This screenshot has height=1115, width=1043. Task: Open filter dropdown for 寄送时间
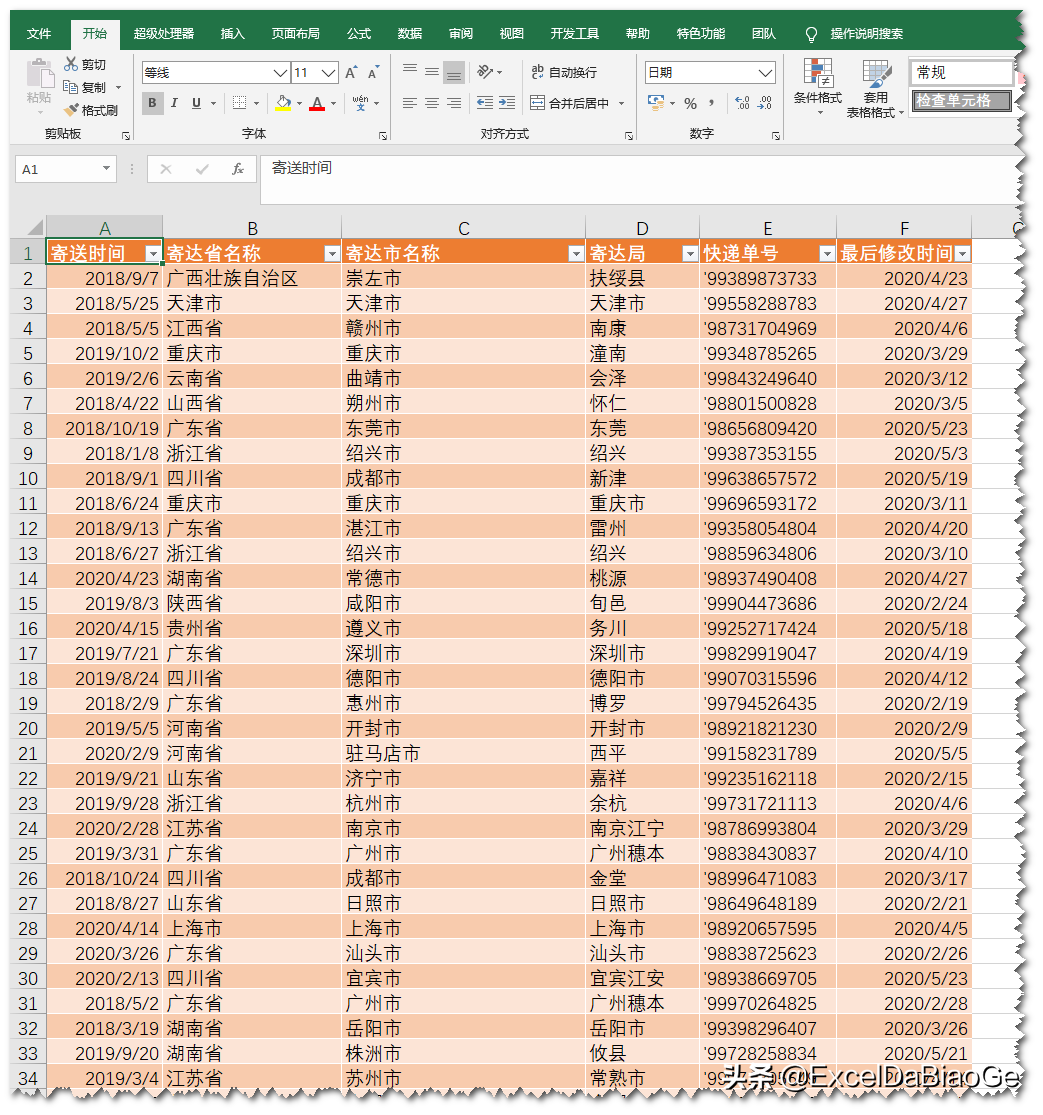coord(154,254)
